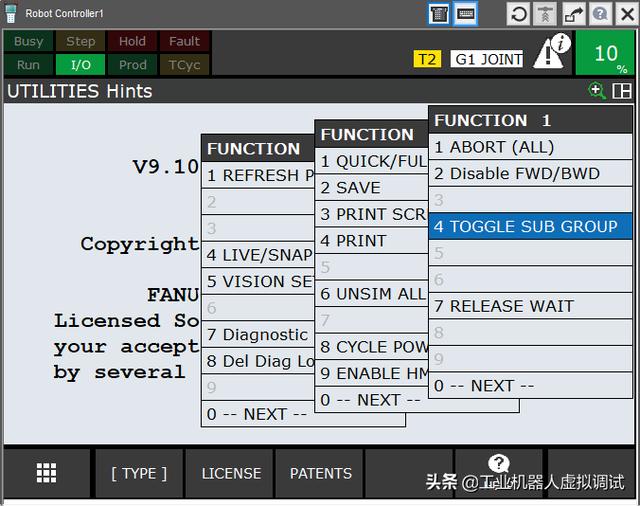Click the Fault status indicator
Image resolution: width=640 pixels, height=506 pixels.
pyautogui.click(x=184, y=41)
